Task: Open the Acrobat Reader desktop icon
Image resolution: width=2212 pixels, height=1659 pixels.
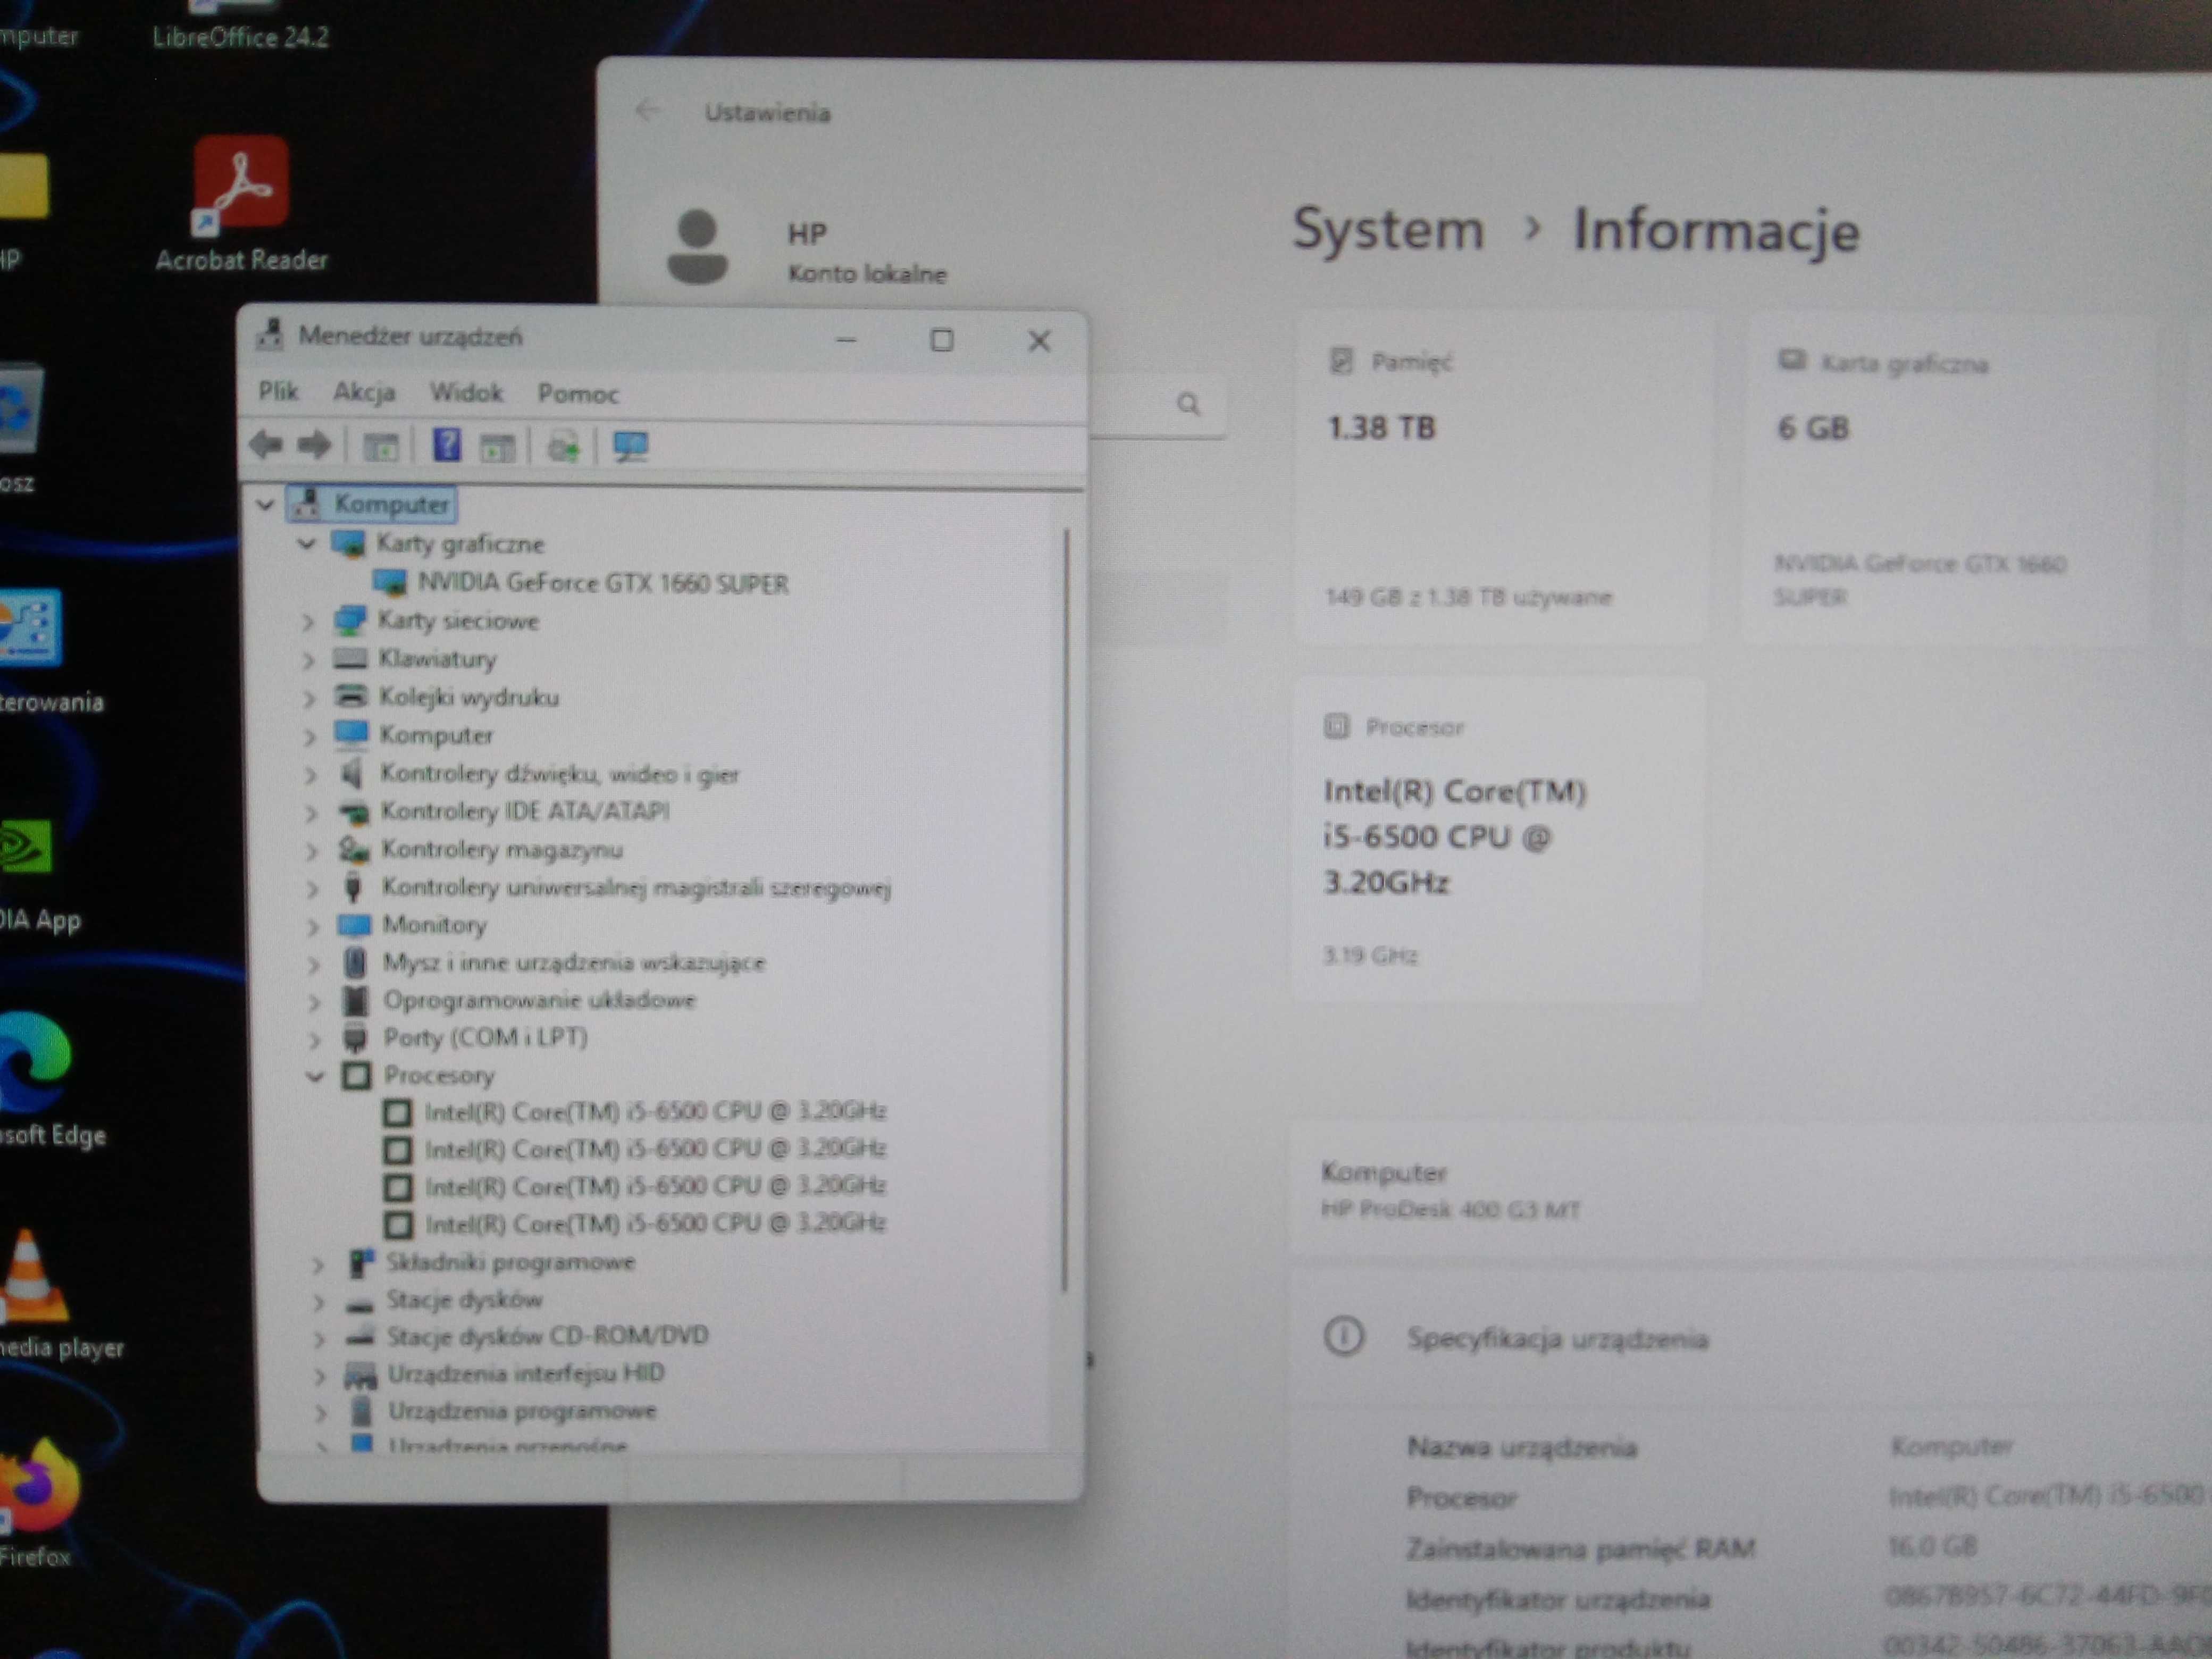Action: tap(241, 205)
